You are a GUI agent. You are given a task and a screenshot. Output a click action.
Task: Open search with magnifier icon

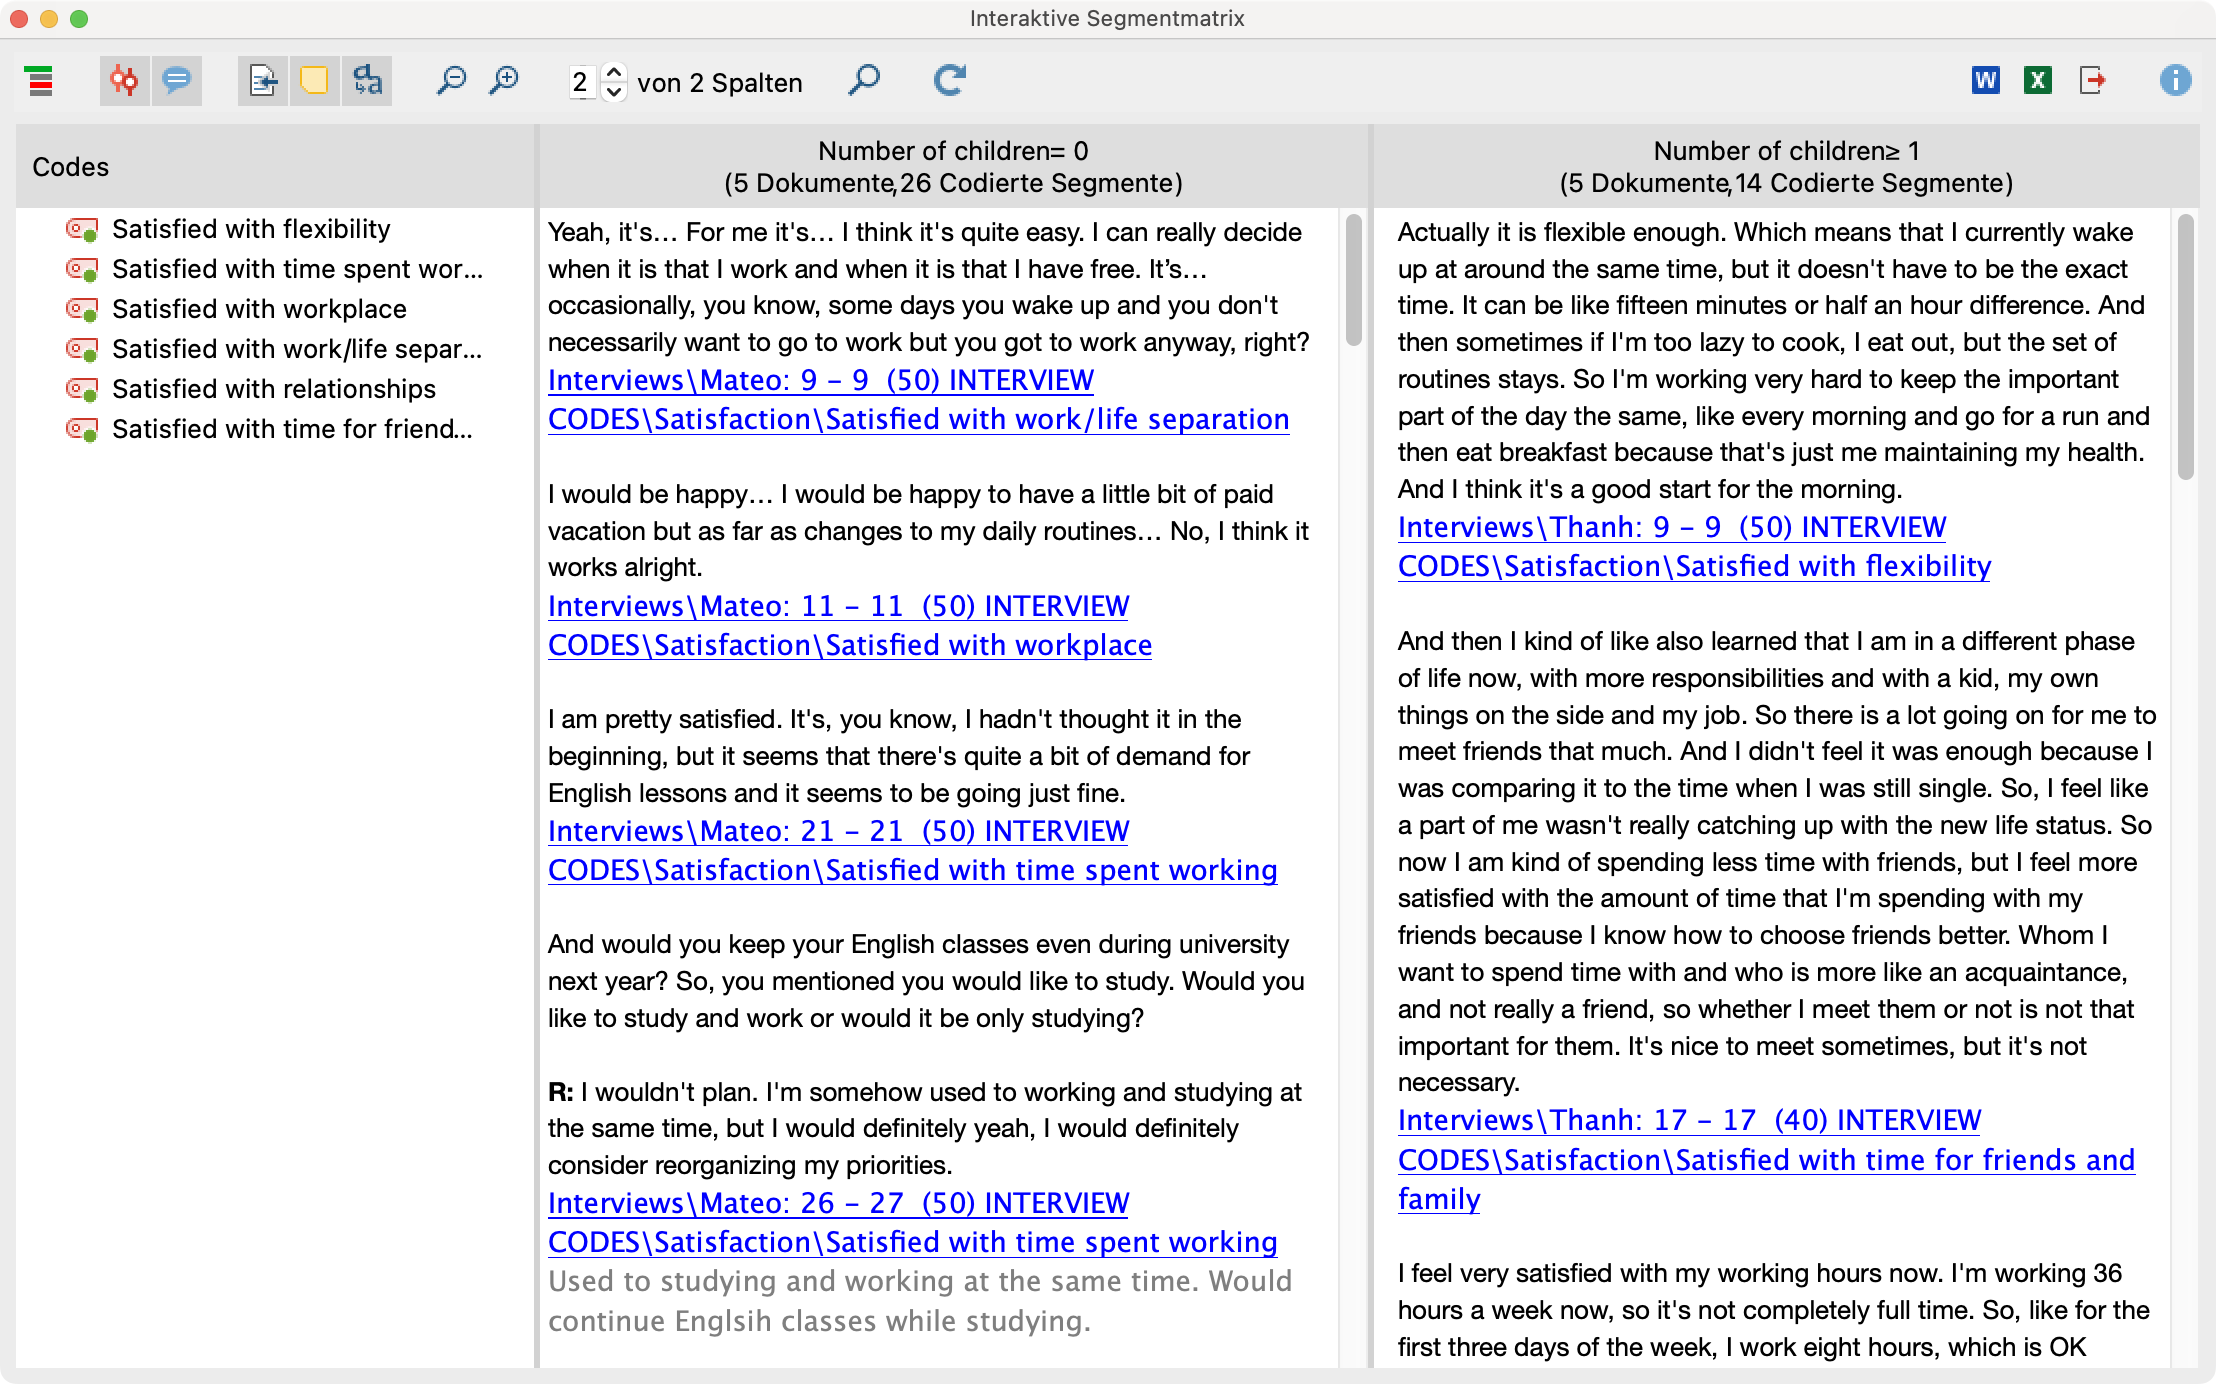tap(864, 81)
